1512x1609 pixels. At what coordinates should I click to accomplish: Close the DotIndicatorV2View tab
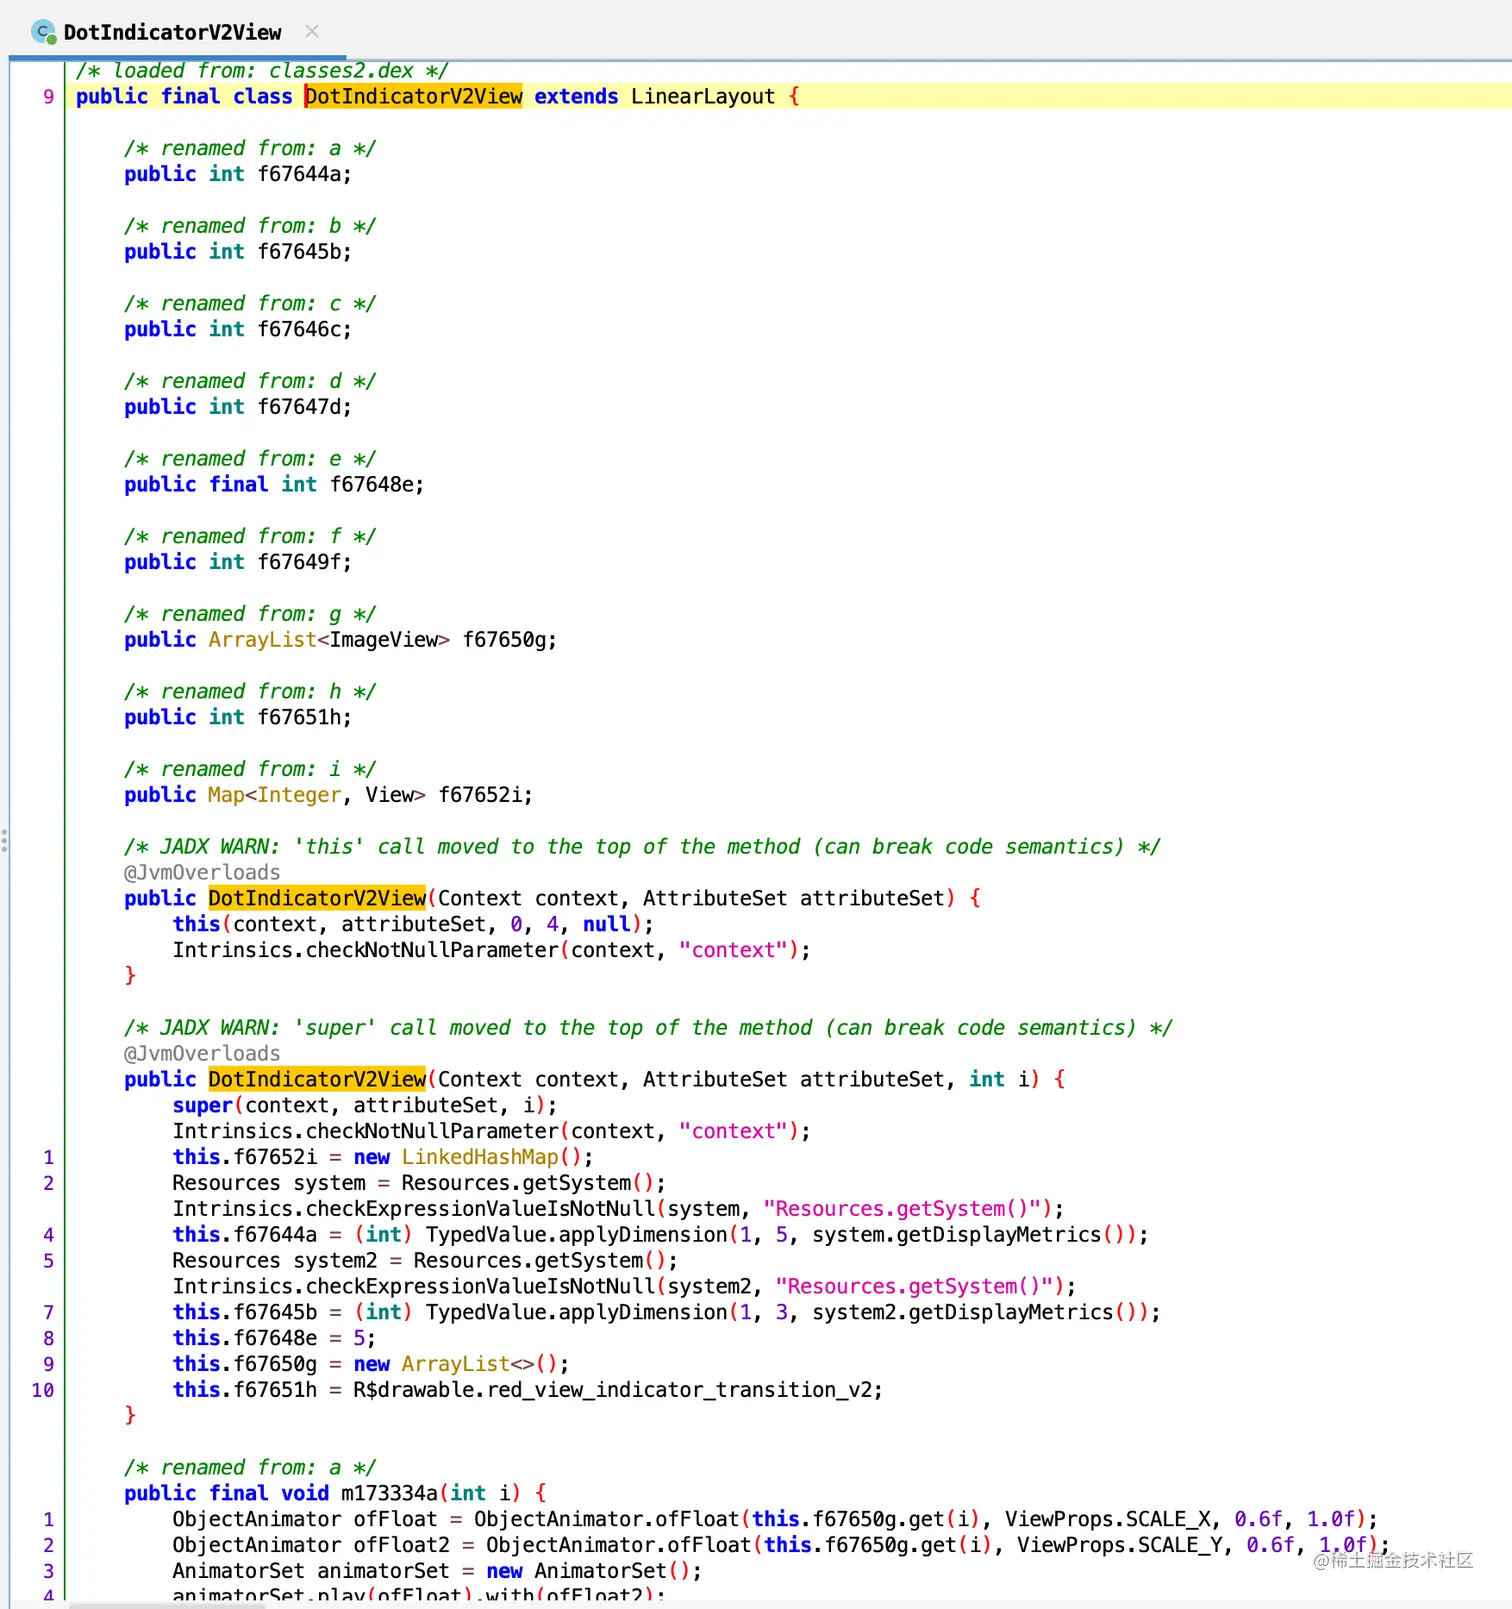(312, 32)
